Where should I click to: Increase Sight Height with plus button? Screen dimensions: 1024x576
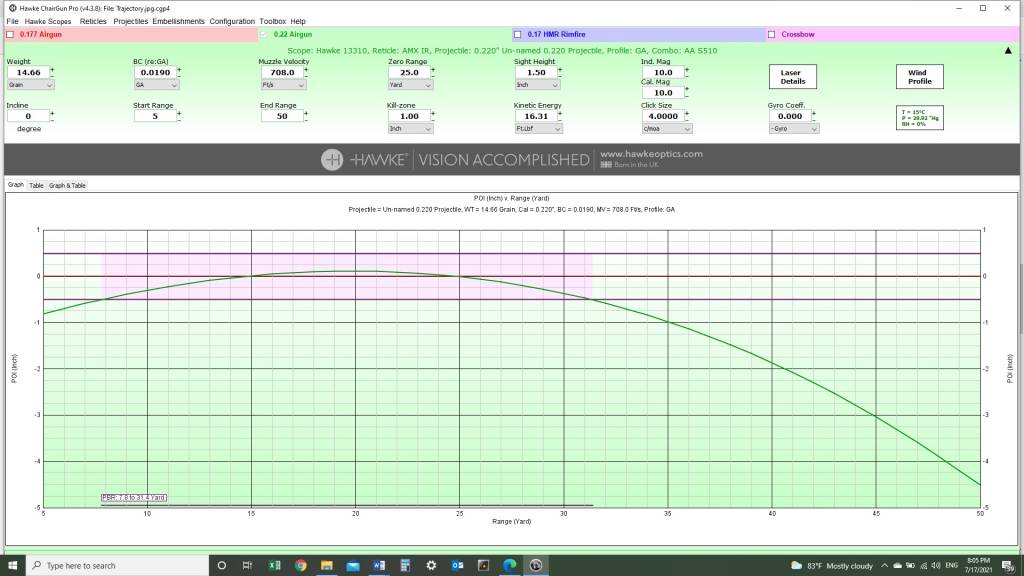[x=560, y=70]
